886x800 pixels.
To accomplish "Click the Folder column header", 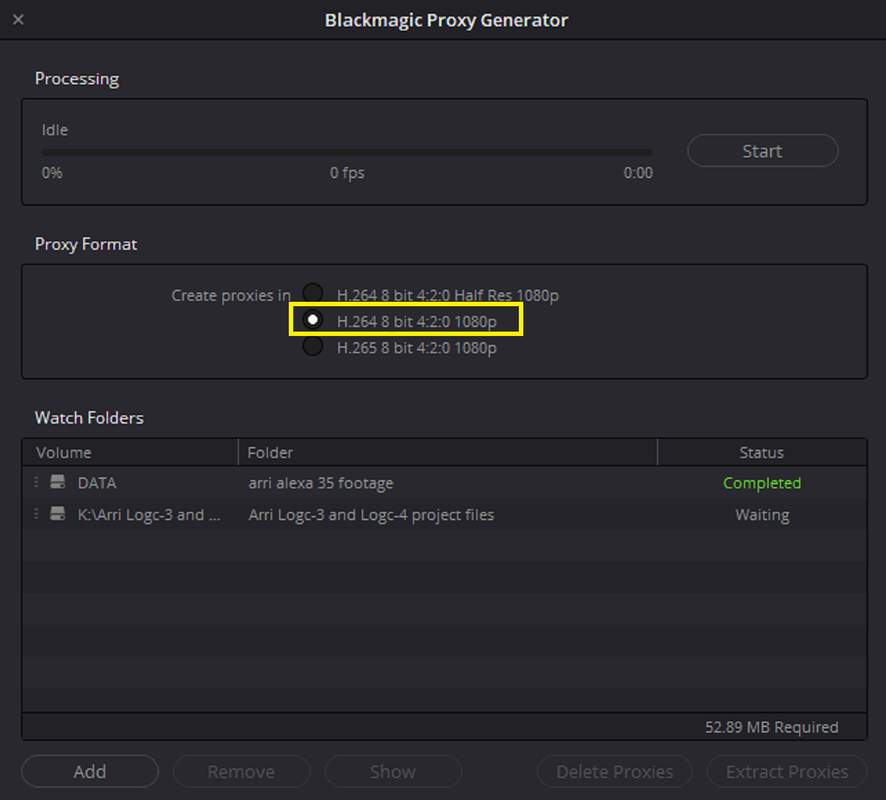I will pos(448,453).
